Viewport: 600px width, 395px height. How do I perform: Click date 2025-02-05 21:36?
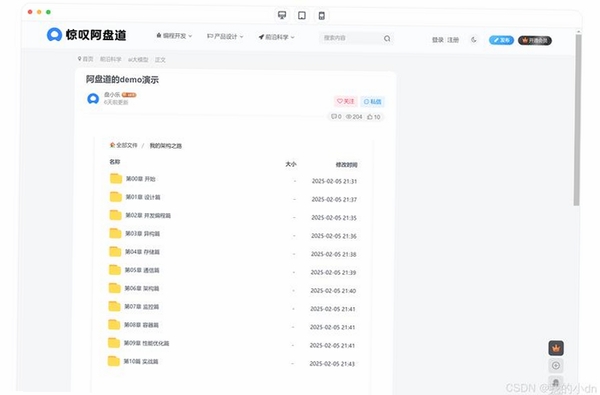334,236
